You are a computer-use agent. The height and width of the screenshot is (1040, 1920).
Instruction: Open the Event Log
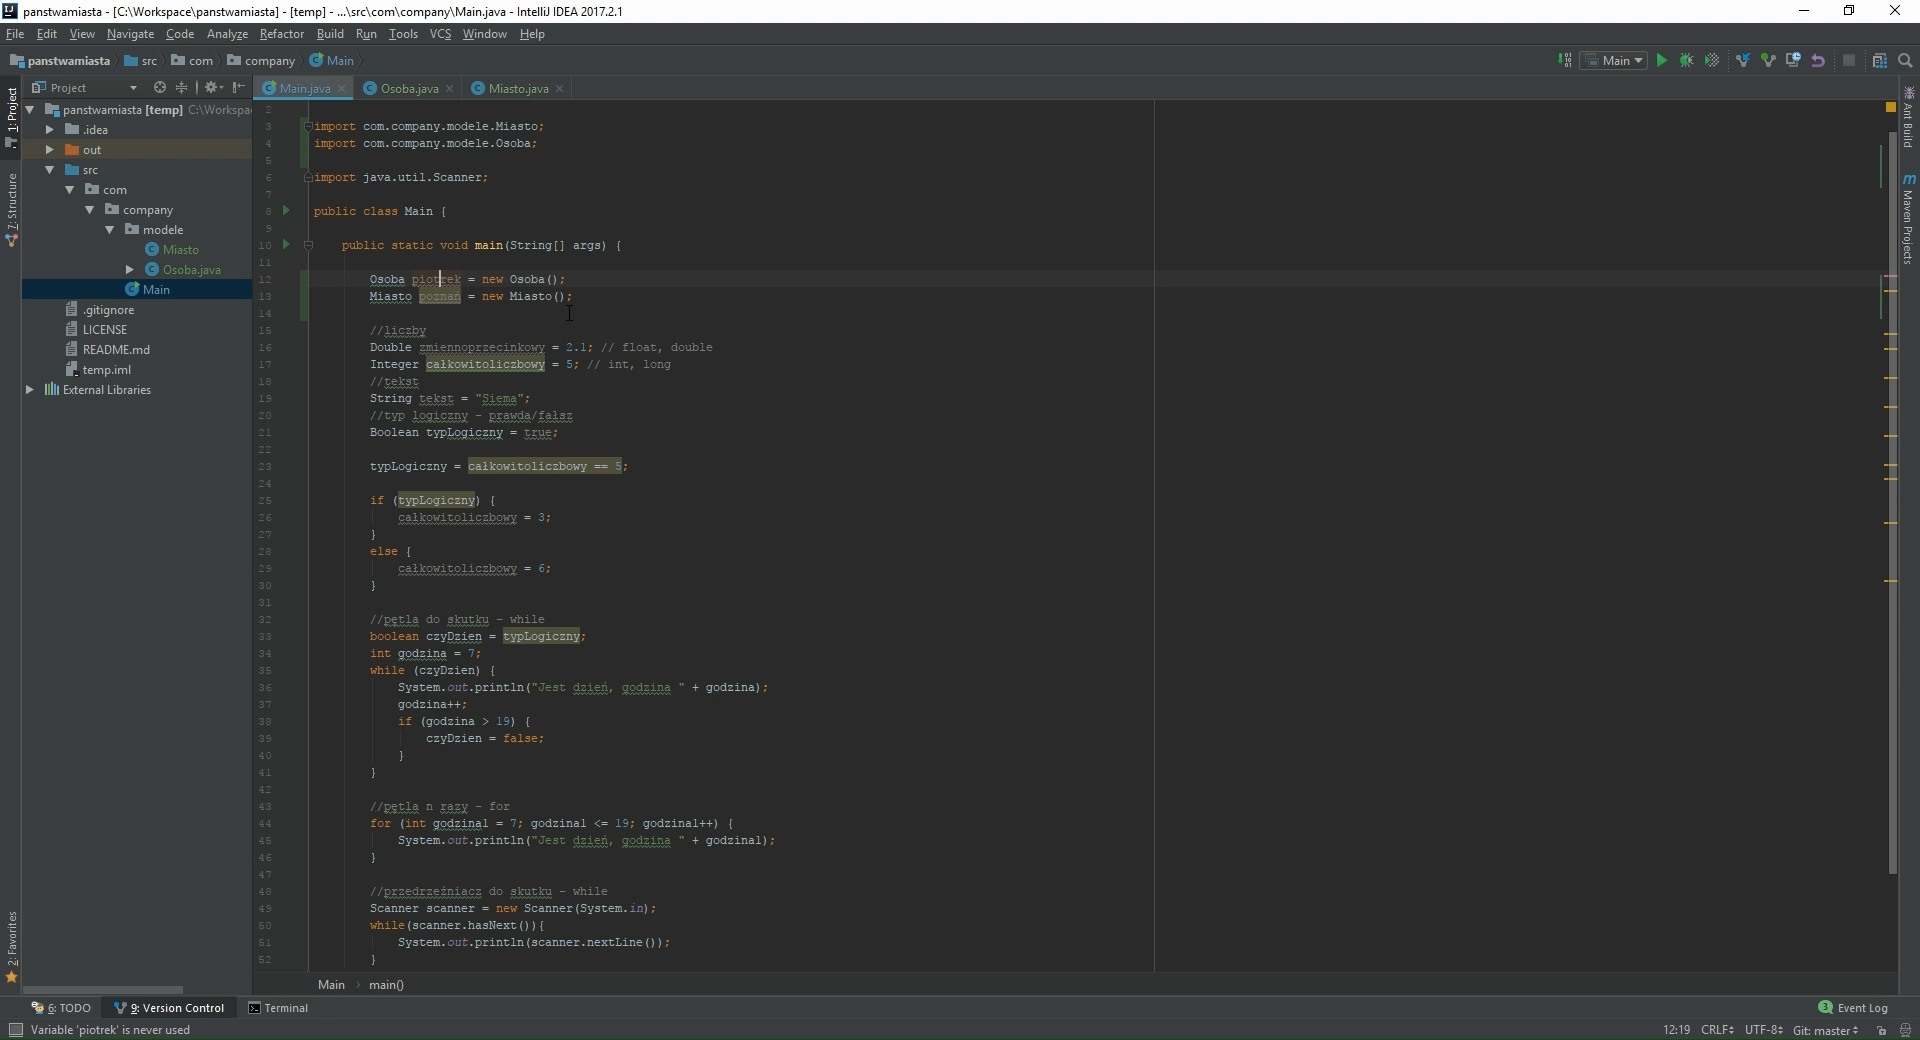(1861, 1008)
